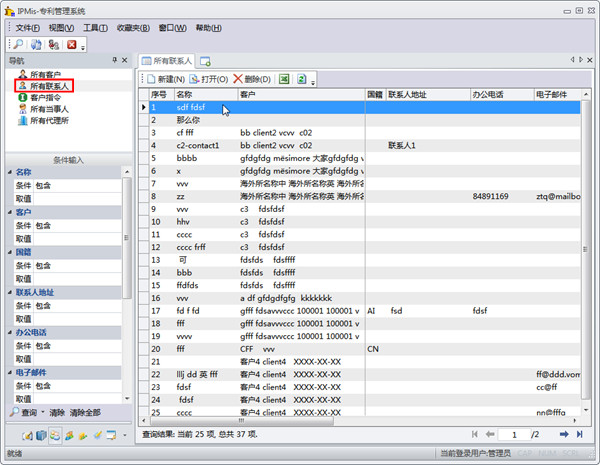Open the new tab icon beside 所有联系人 tab
This screenshot has height=465, width=600.
(x=205, y=61)
